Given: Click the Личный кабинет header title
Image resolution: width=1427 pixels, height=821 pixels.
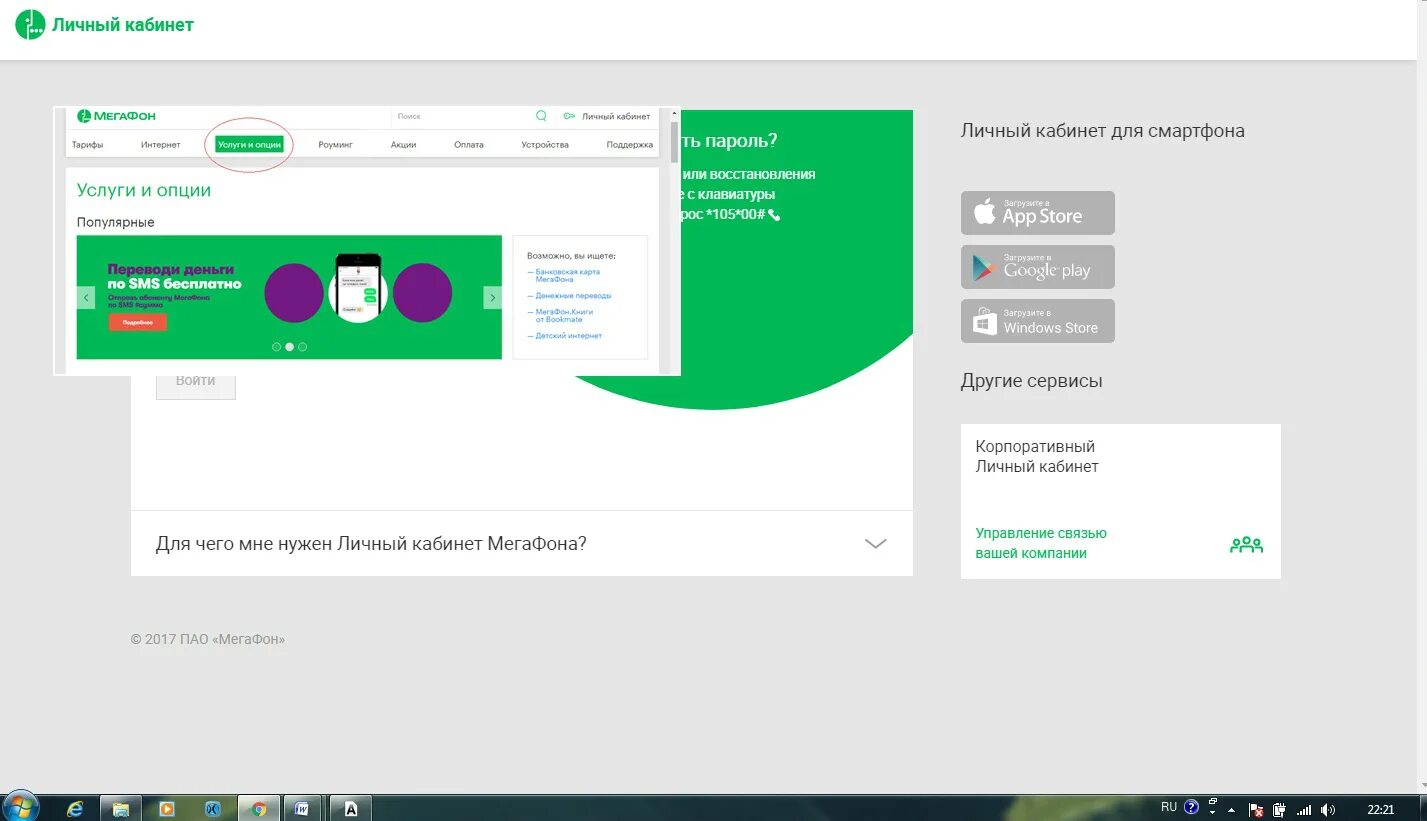Looking at the screenshot, I should pyautogui.click(x=123, y=24).
